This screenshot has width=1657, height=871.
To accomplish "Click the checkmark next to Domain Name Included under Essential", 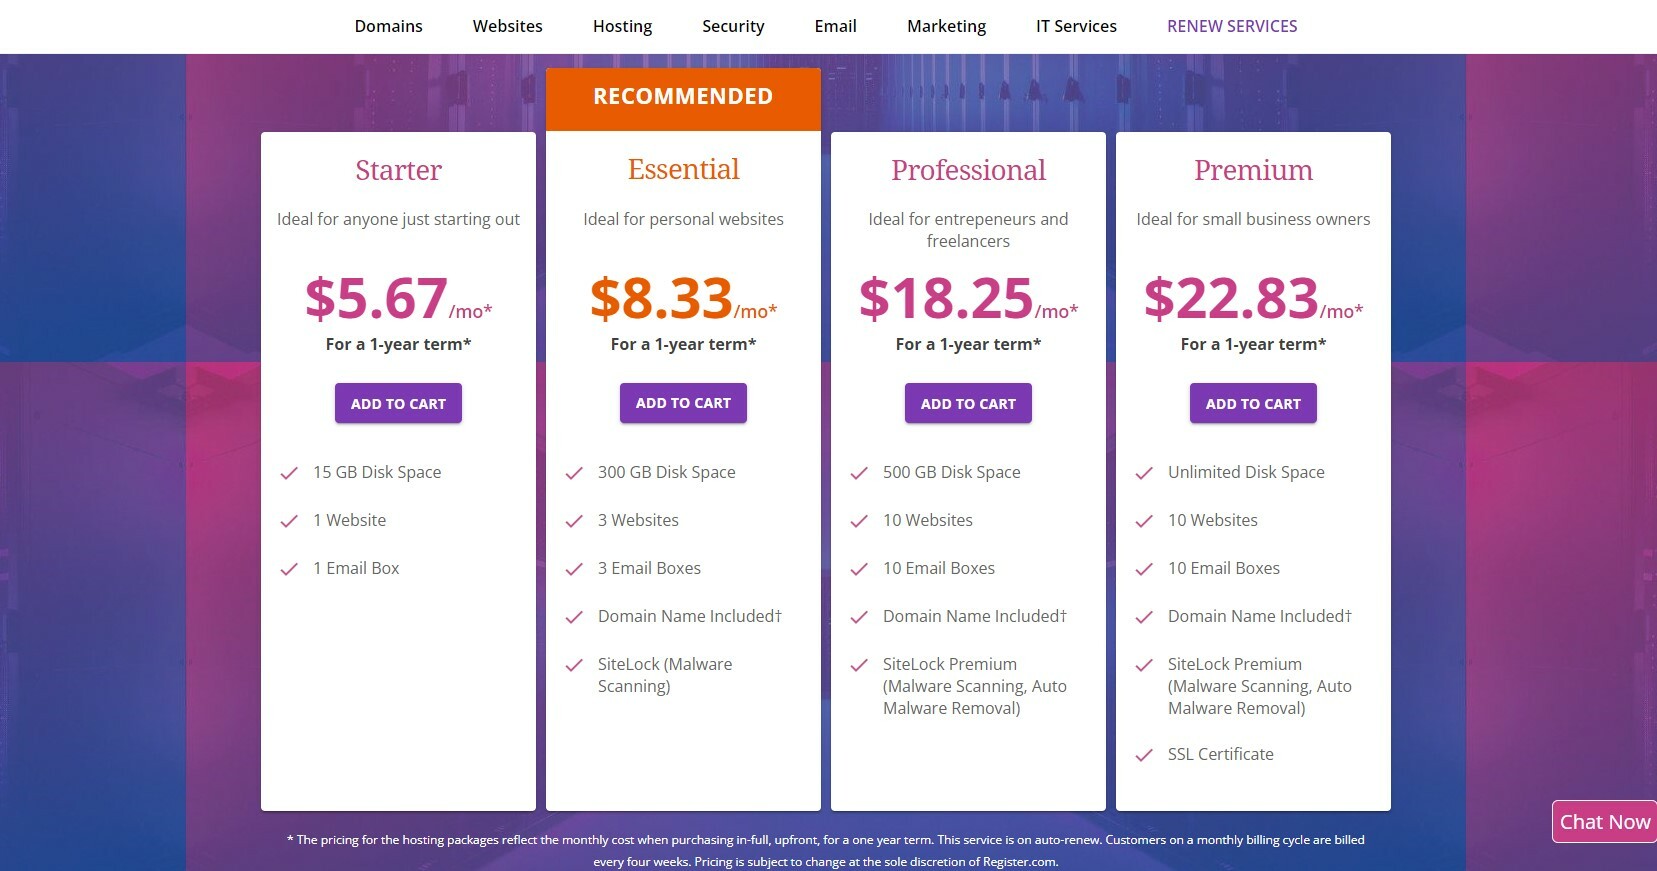I will [x=575, y=616].
